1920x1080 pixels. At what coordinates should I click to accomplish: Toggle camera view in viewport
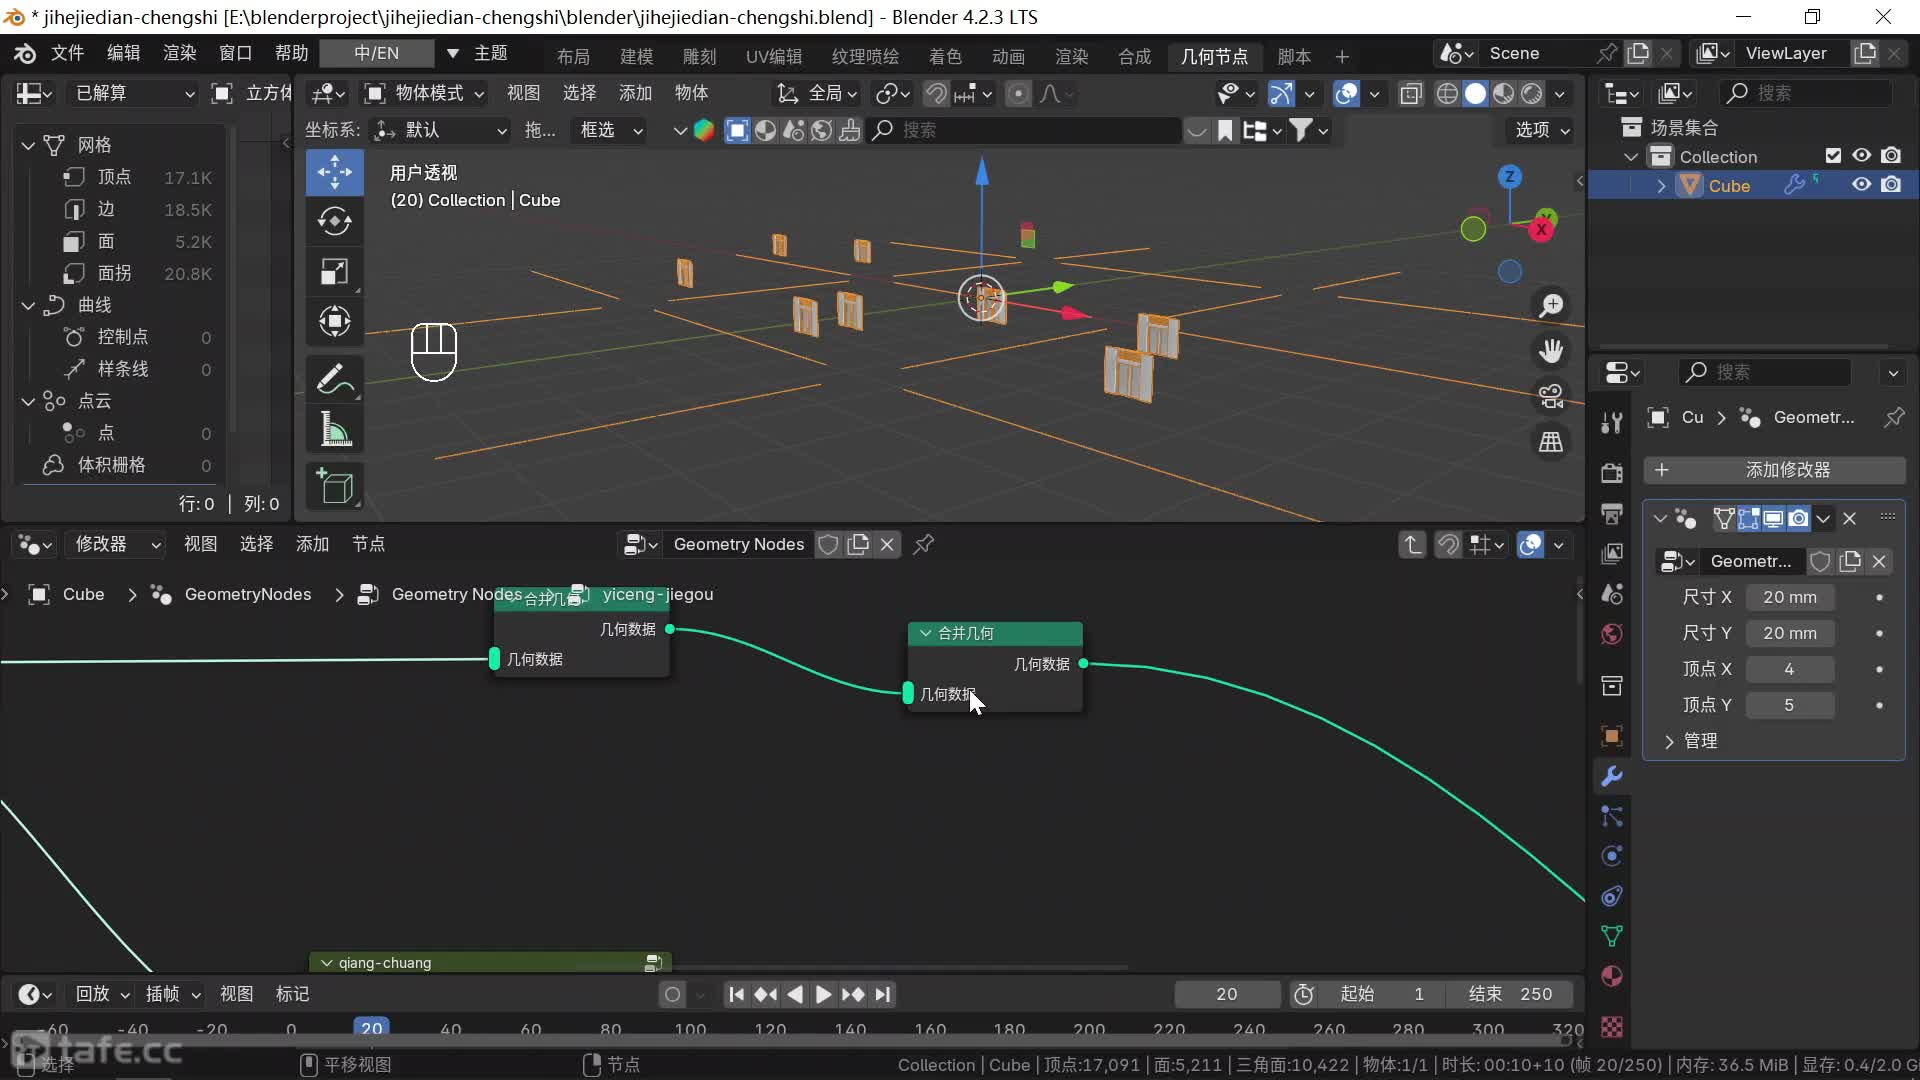tap(1551, 396)
